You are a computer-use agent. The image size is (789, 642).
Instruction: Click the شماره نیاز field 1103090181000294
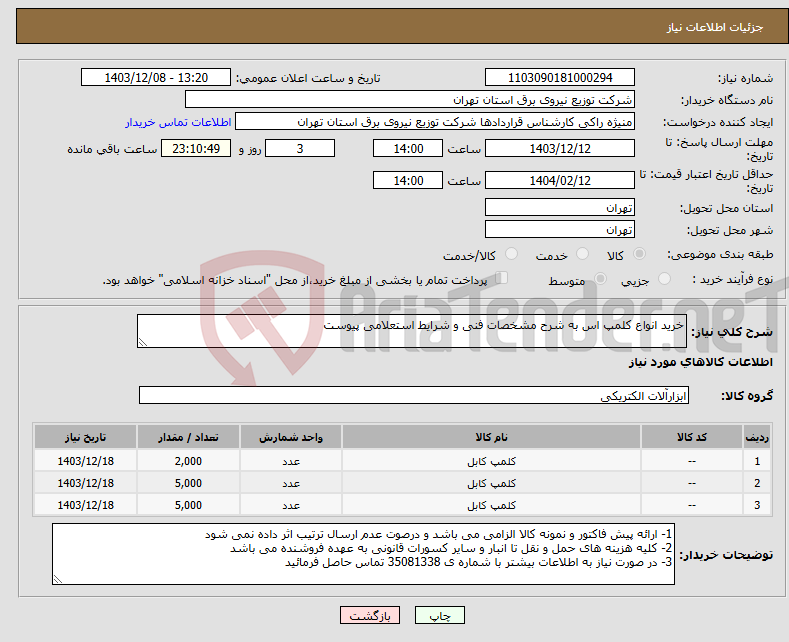pos(560,77)
